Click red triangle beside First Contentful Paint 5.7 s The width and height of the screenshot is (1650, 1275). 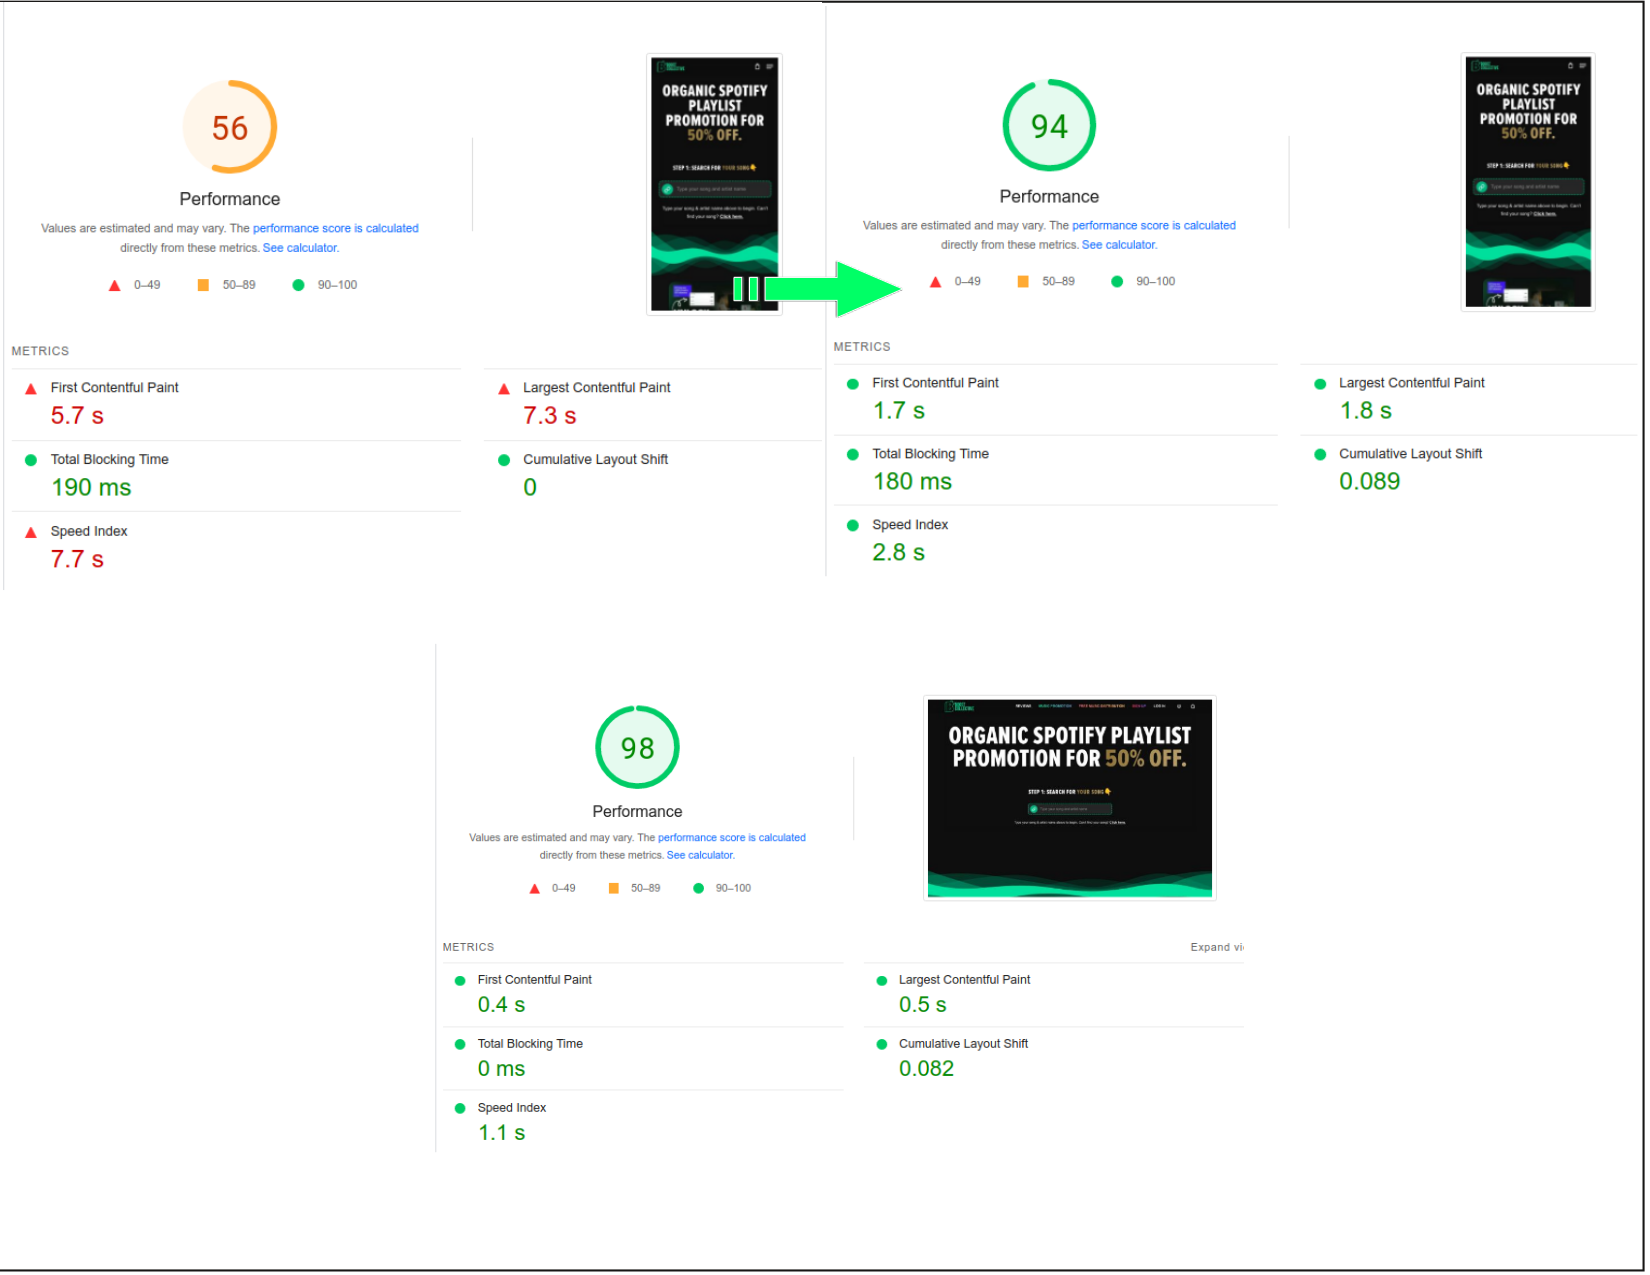pyautogui.click(x=31, y=388)
